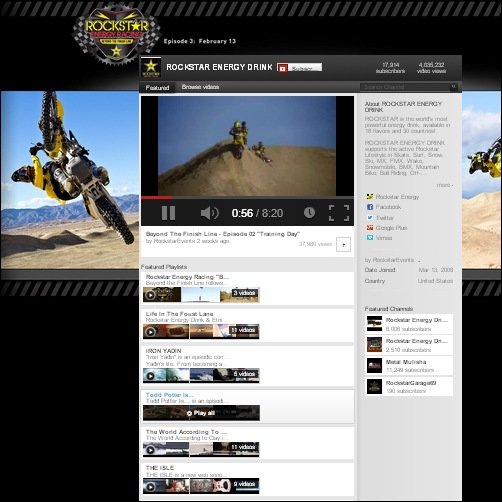Open the Facebook link
Screen dimensions: 502x502
[388, 207]
